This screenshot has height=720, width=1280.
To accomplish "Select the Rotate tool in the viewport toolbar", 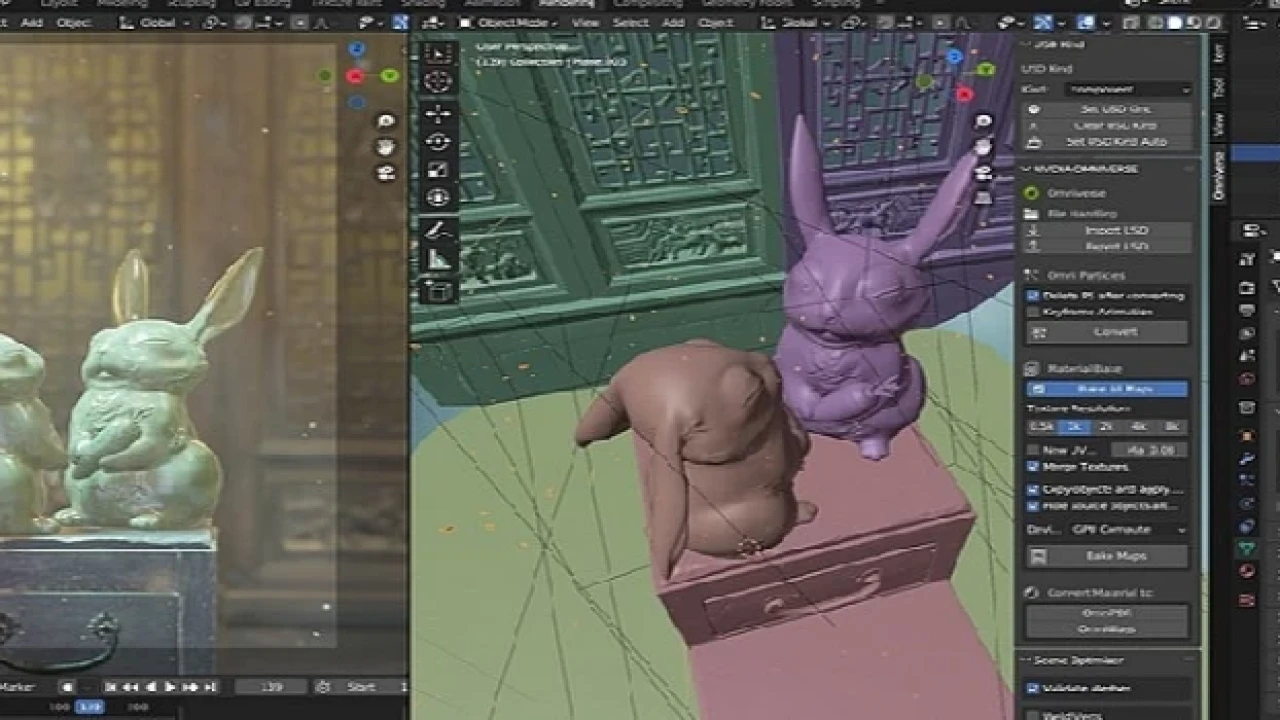I will pos(438,142).
